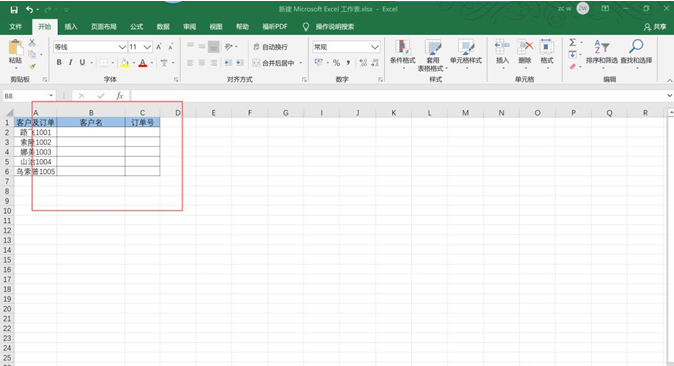Switch to the Formulas (公式) tab
The width and height of the screenshot is (674, 366).
[x=136, y=27]
